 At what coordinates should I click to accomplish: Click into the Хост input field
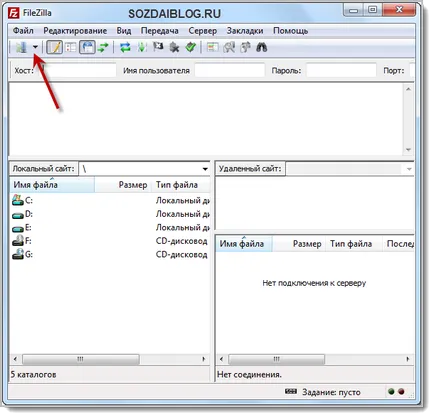click(76, 70)
